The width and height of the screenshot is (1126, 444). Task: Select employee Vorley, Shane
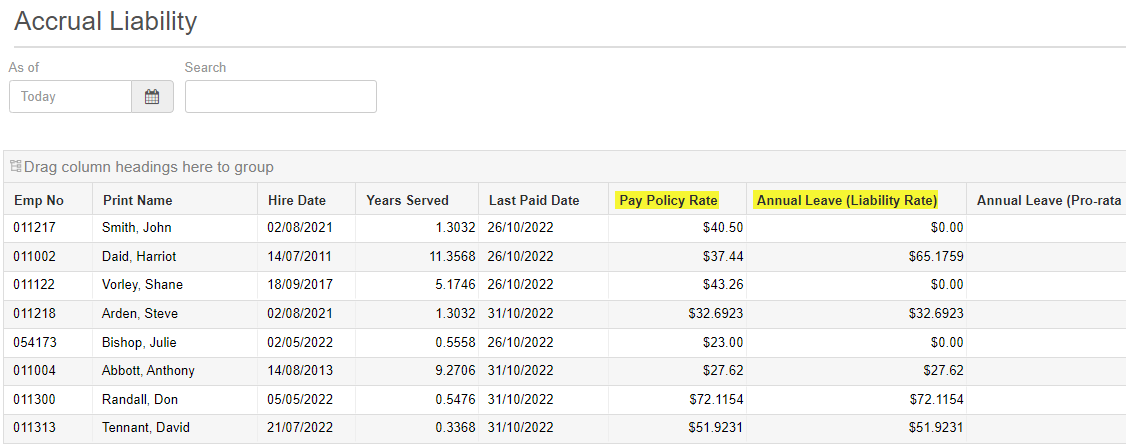click(x=142, y=285)
